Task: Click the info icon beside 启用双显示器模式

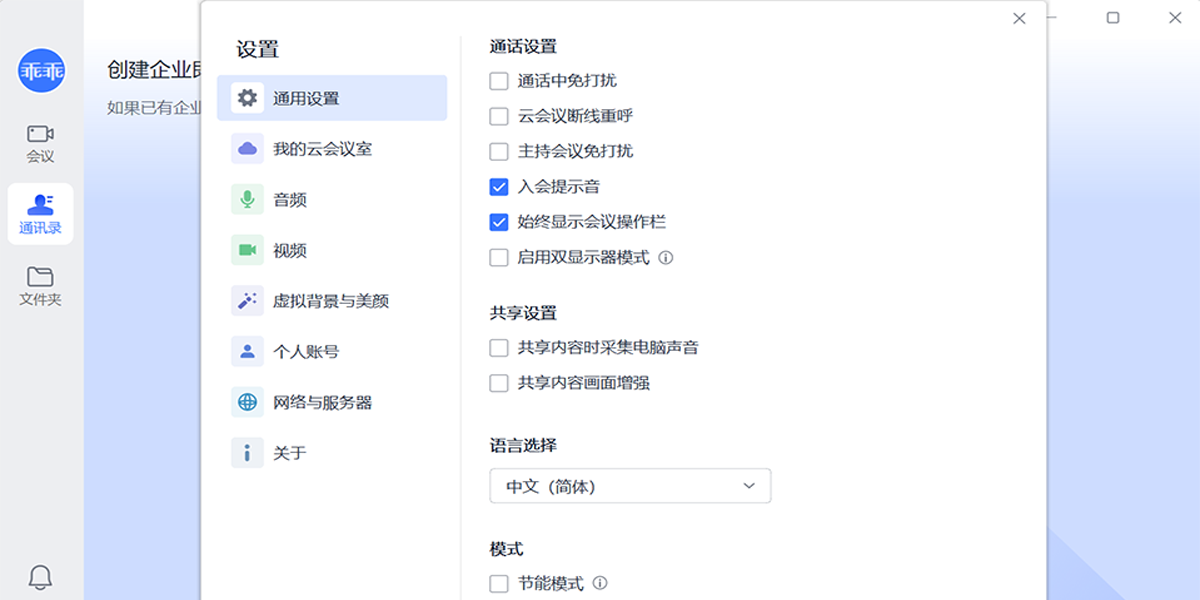Action: tap(666, 258)
